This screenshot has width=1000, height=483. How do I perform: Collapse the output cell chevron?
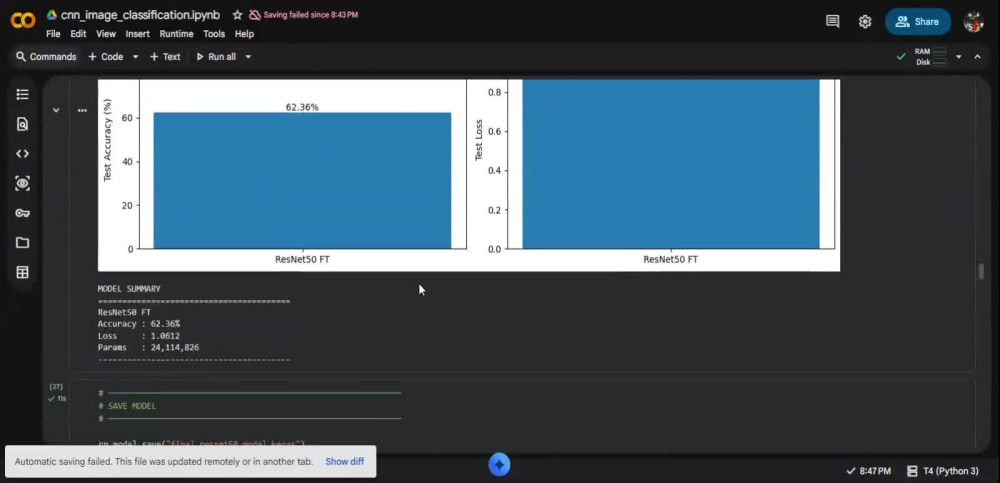point(56,110)
